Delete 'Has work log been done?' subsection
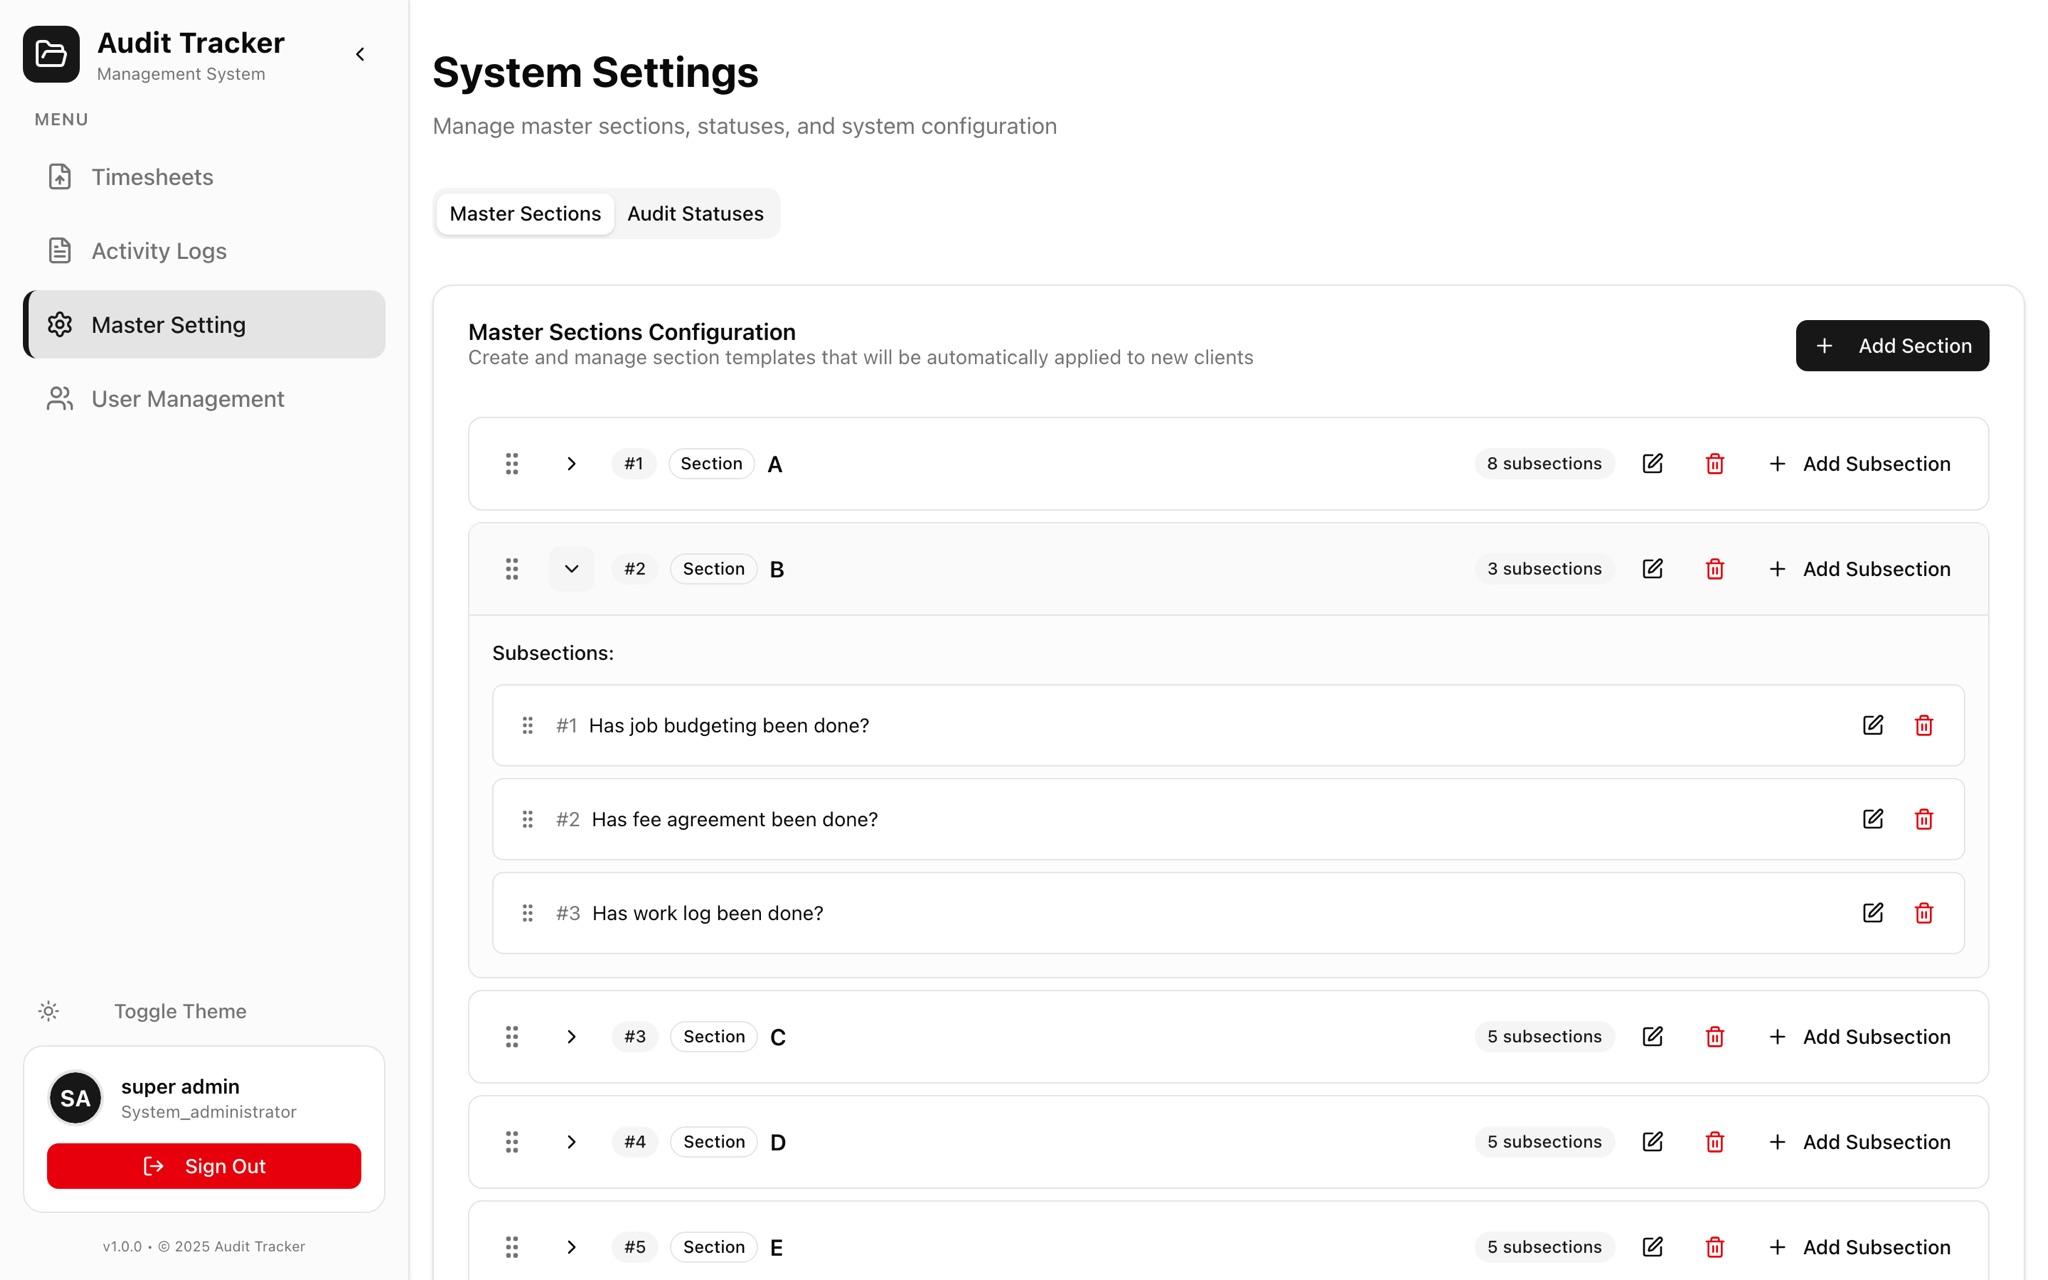This screenshot has height=1280, width=2048. [x=1923, y=913]
